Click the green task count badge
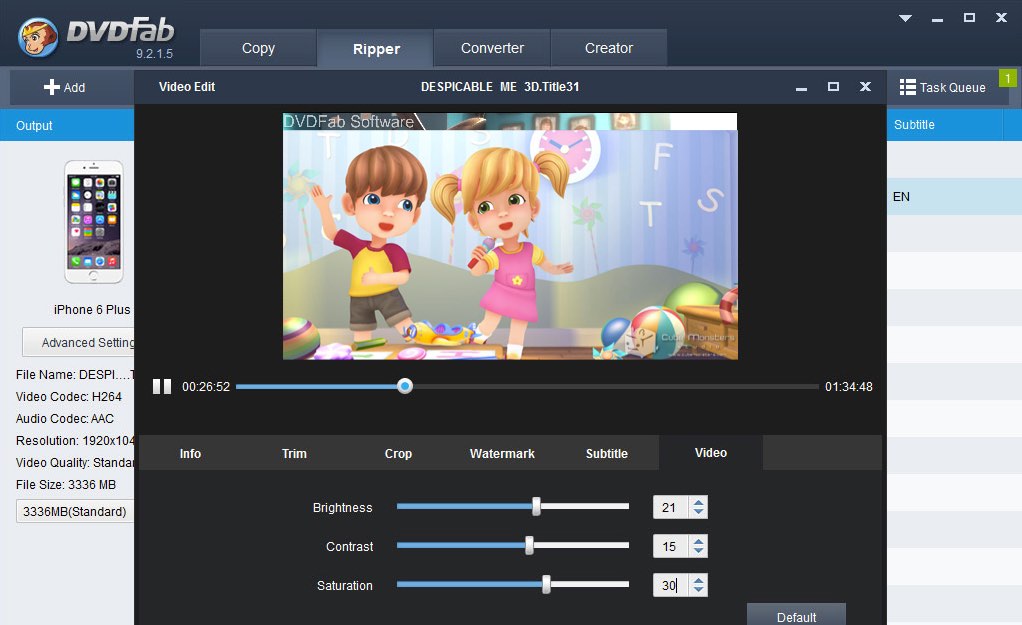 point(1008,78)
